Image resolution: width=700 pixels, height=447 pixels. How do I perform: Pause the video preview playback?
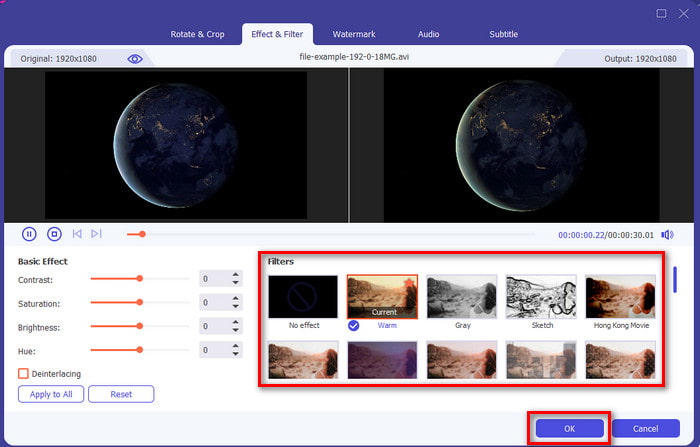click(29, 234)
